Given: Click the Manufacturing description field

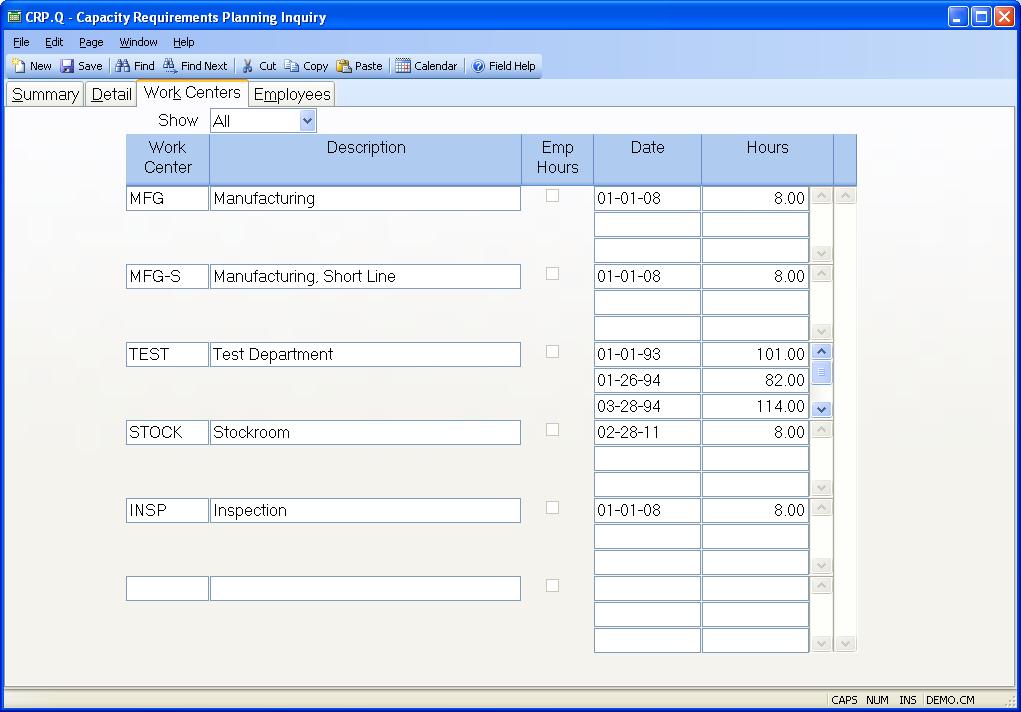Looking at the screenshot, I should pos(365,199).
